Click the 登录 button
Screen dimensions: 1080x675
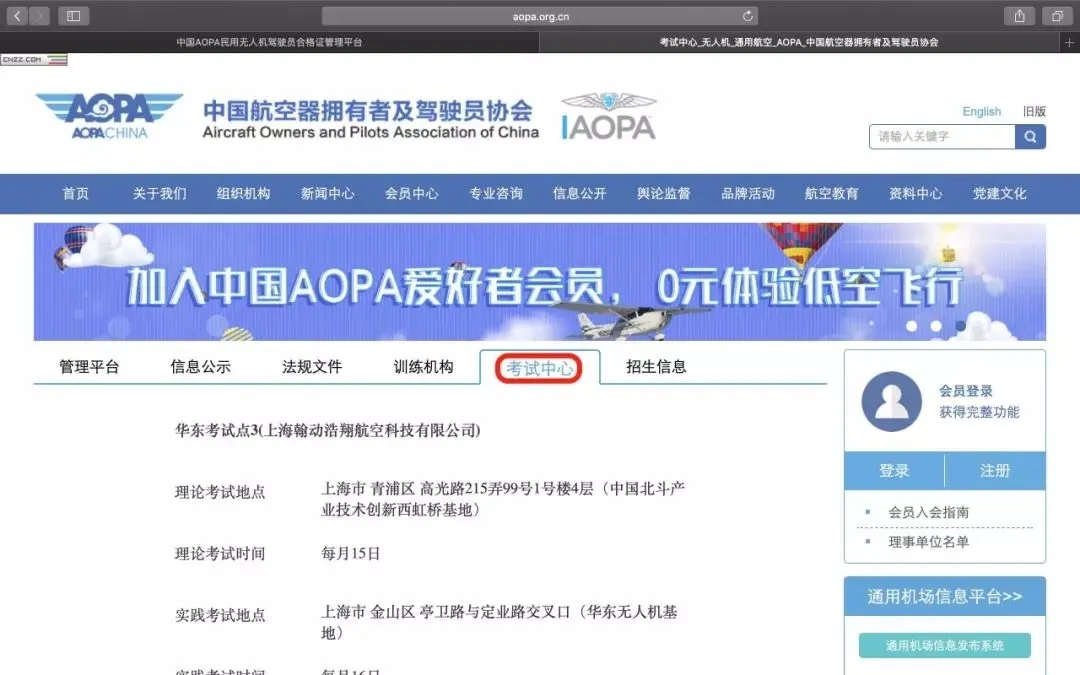pos(894,470)
